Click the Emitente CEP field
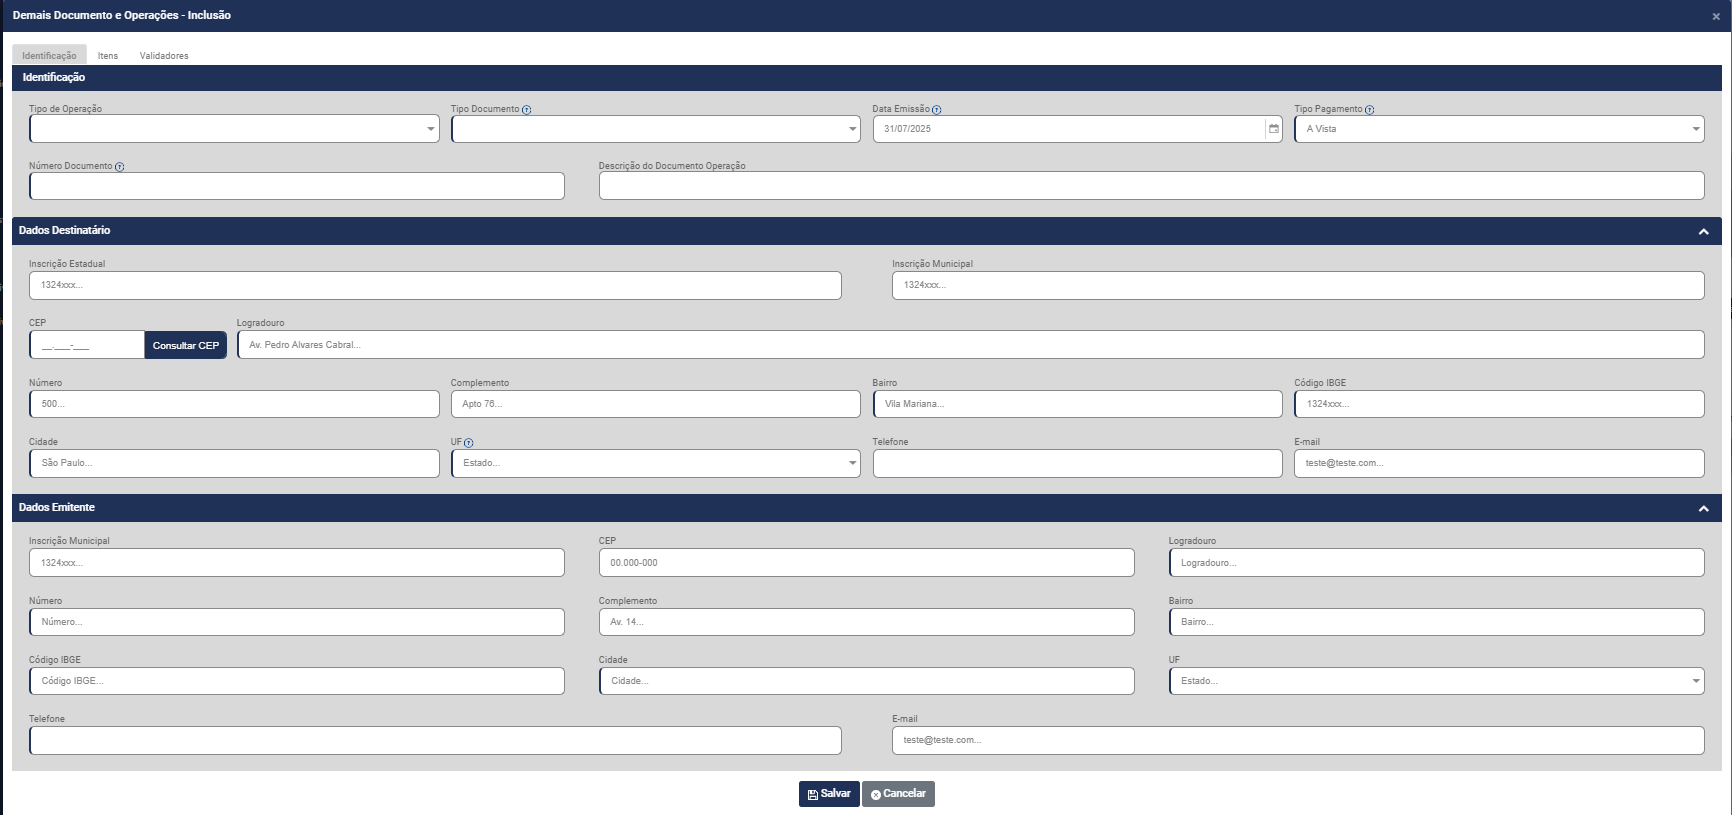Viewport: 1732px width, 815px height. (867, 563)
